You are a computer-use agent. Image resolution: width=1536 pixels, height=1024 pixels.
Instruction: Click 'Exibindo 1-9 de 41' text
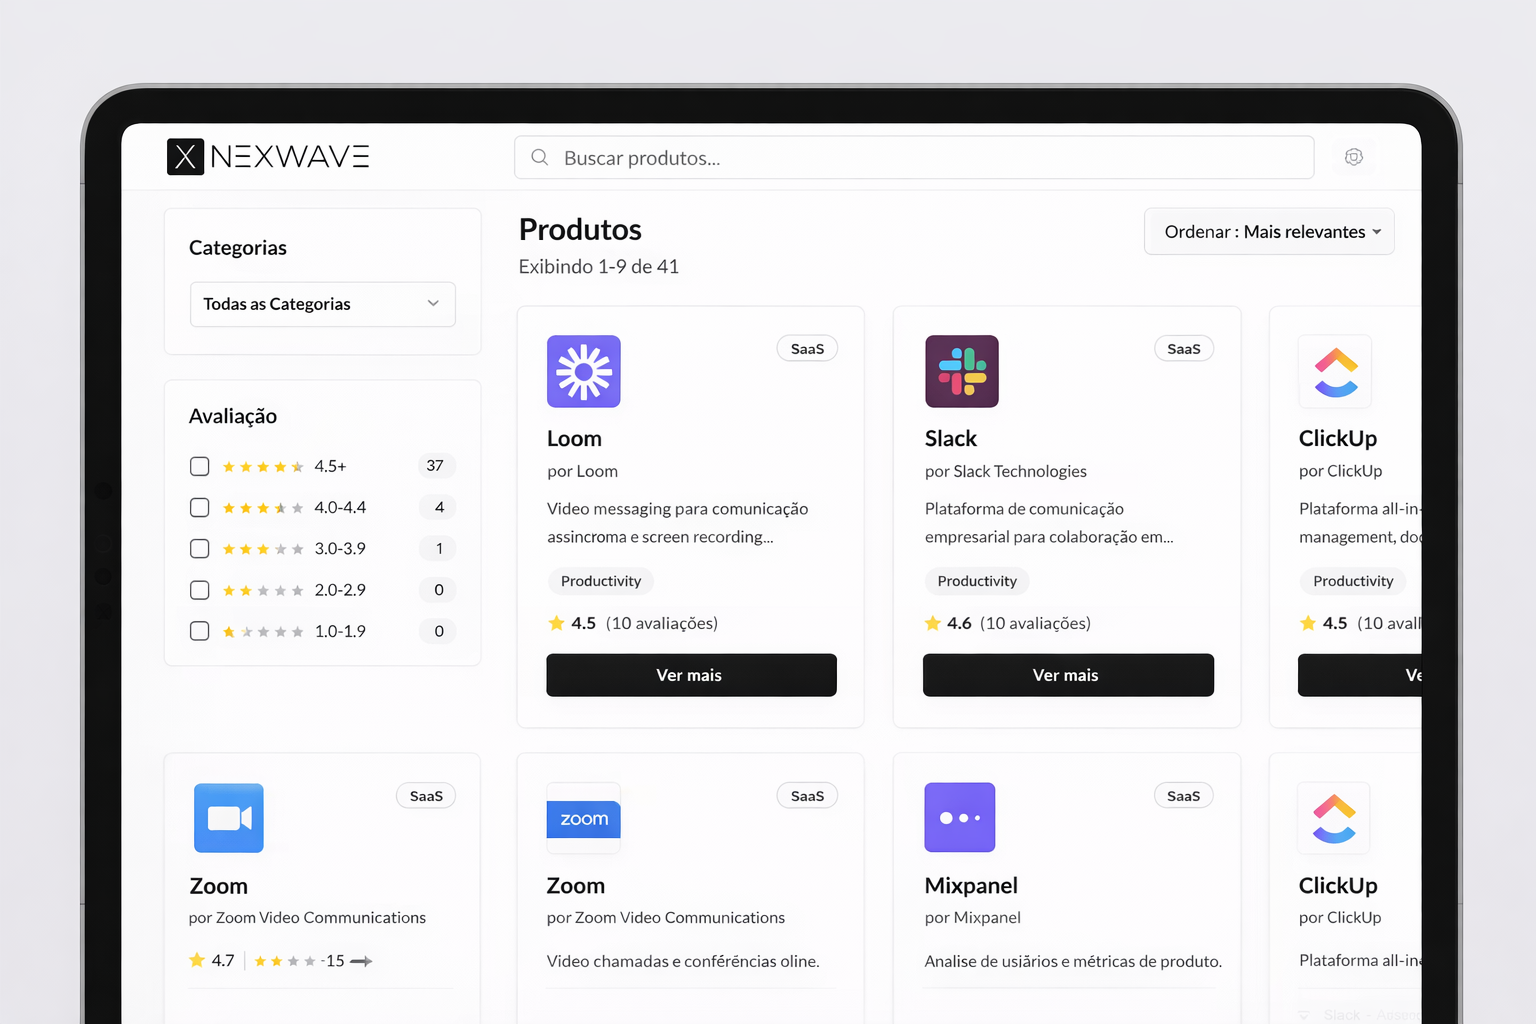[599, 267]
